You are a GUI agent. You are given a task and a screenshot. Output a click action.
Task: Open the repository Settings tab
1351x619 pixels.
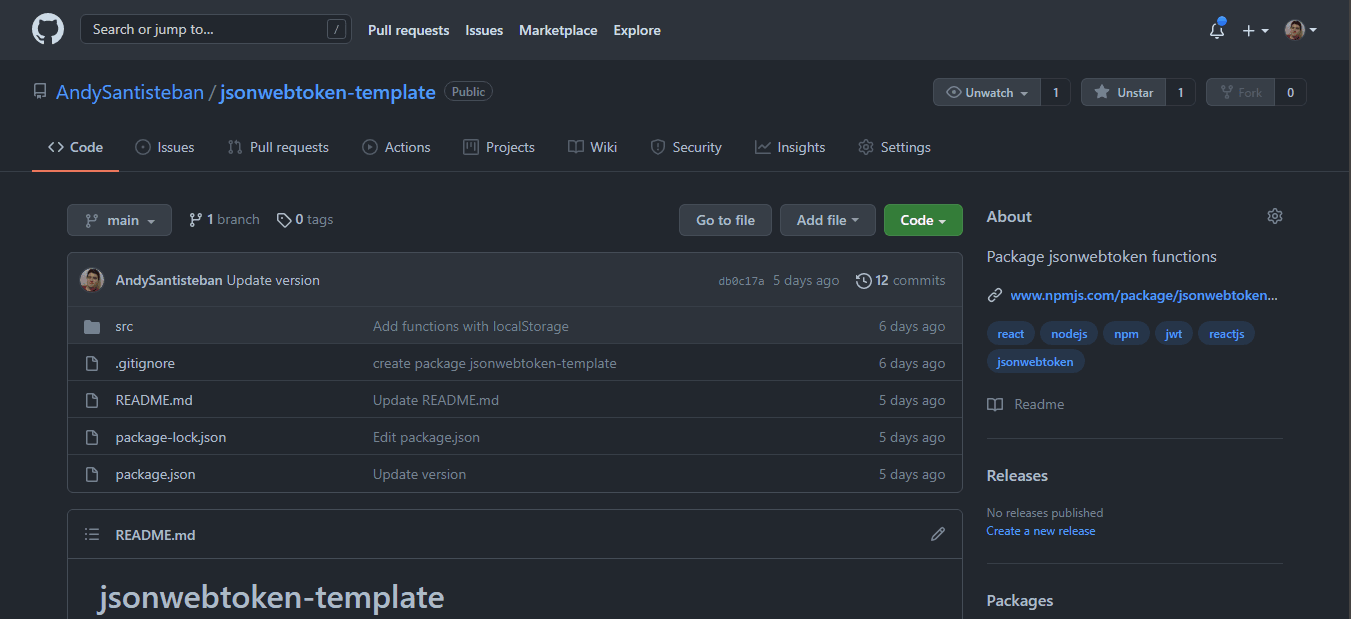click(894, 147)
